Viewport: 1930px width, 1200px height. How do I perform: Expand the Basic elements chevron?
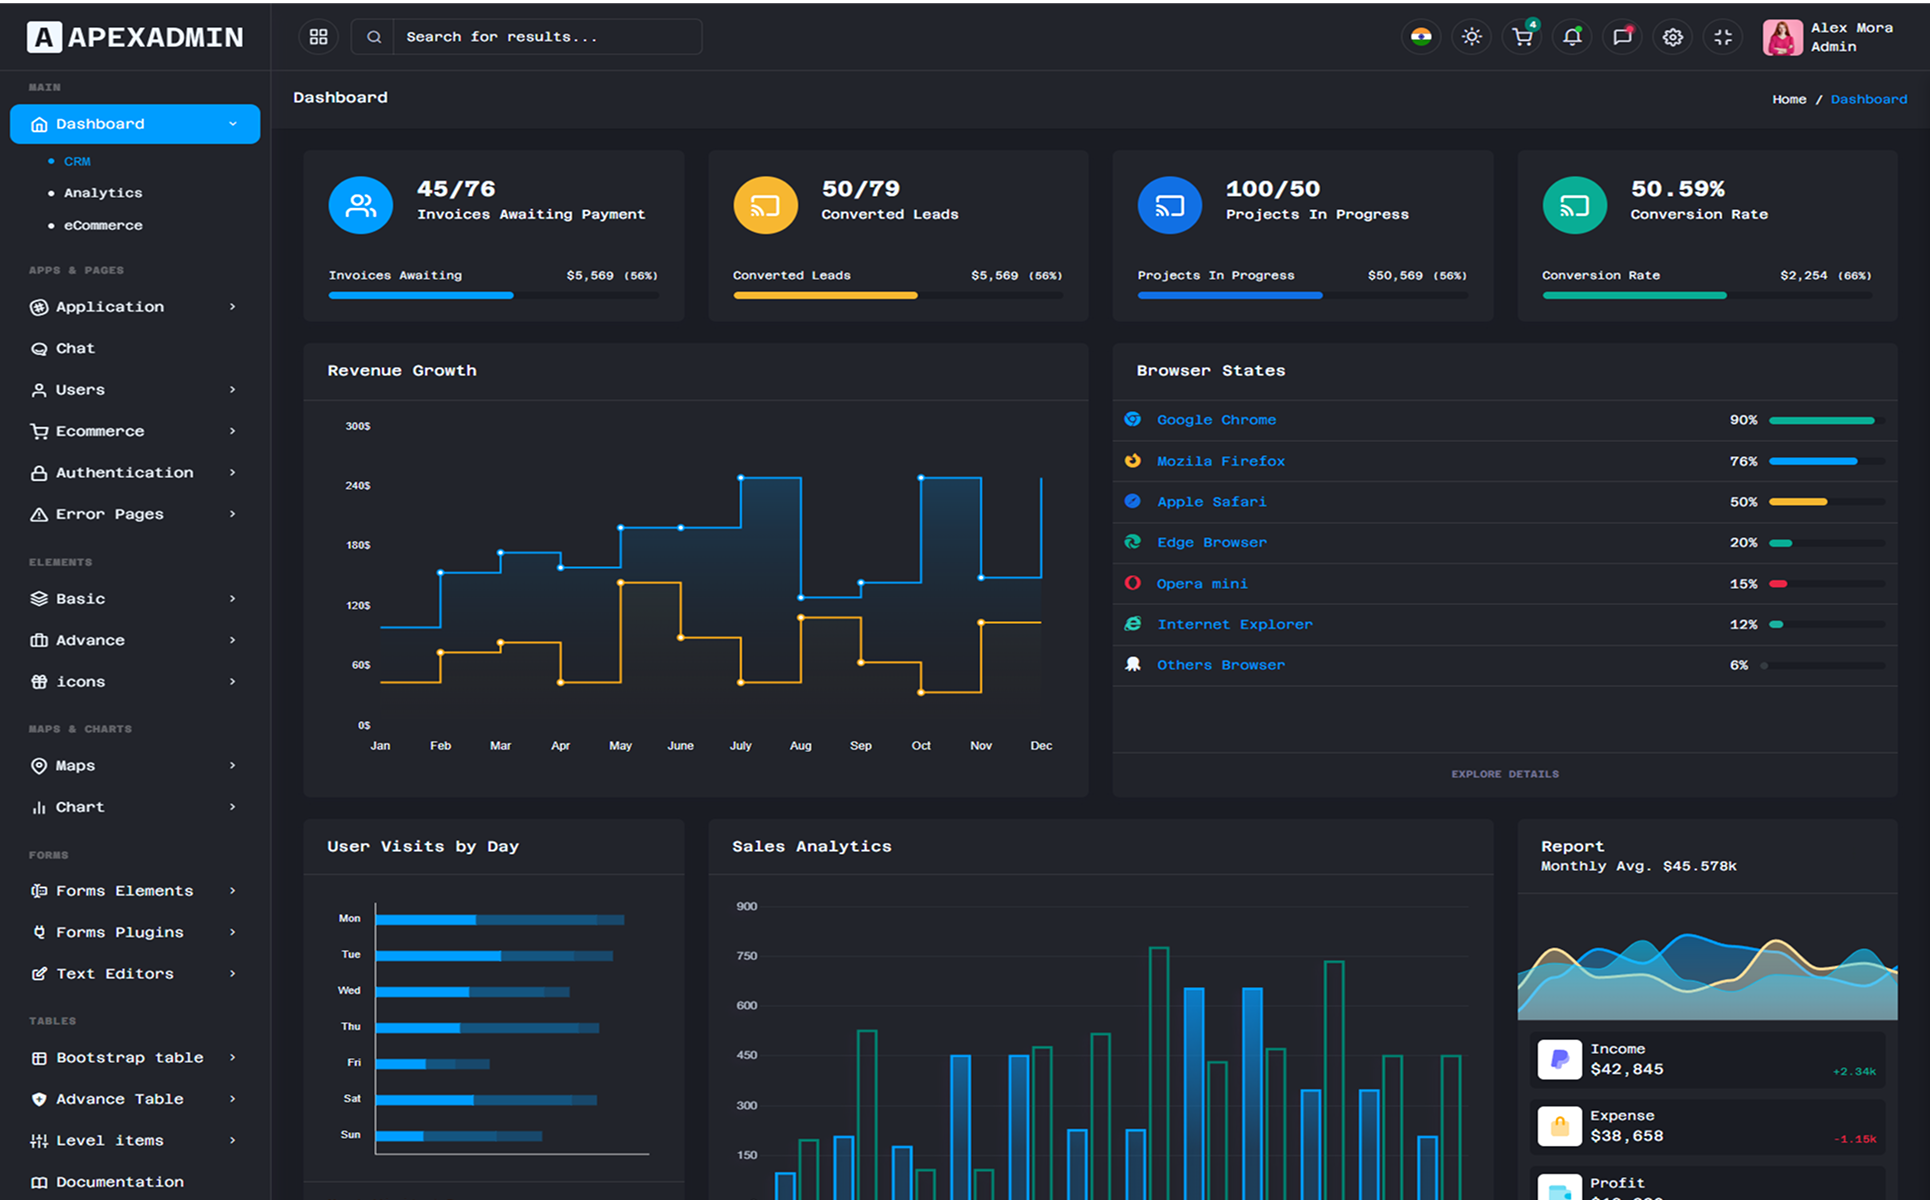click(233, 599)
